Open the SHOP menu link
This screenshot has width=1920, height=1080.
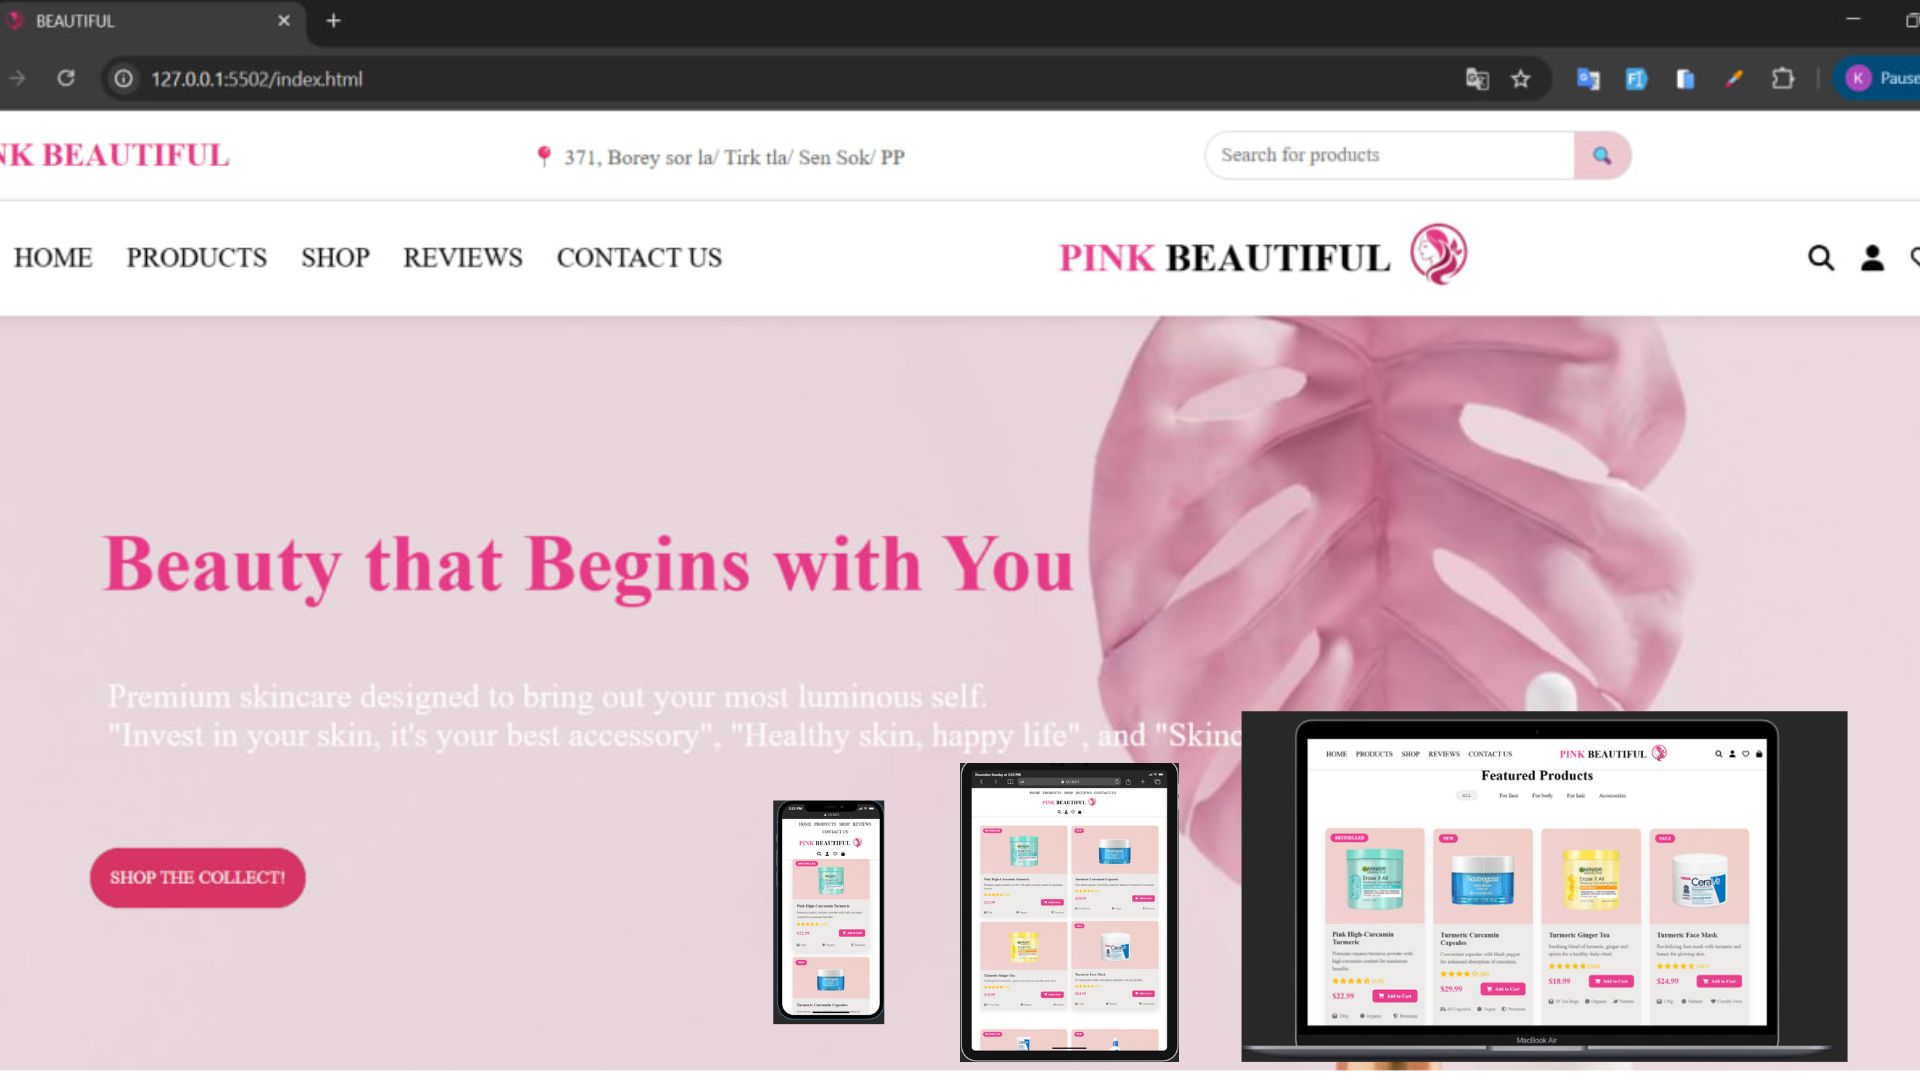pos(335,258)
